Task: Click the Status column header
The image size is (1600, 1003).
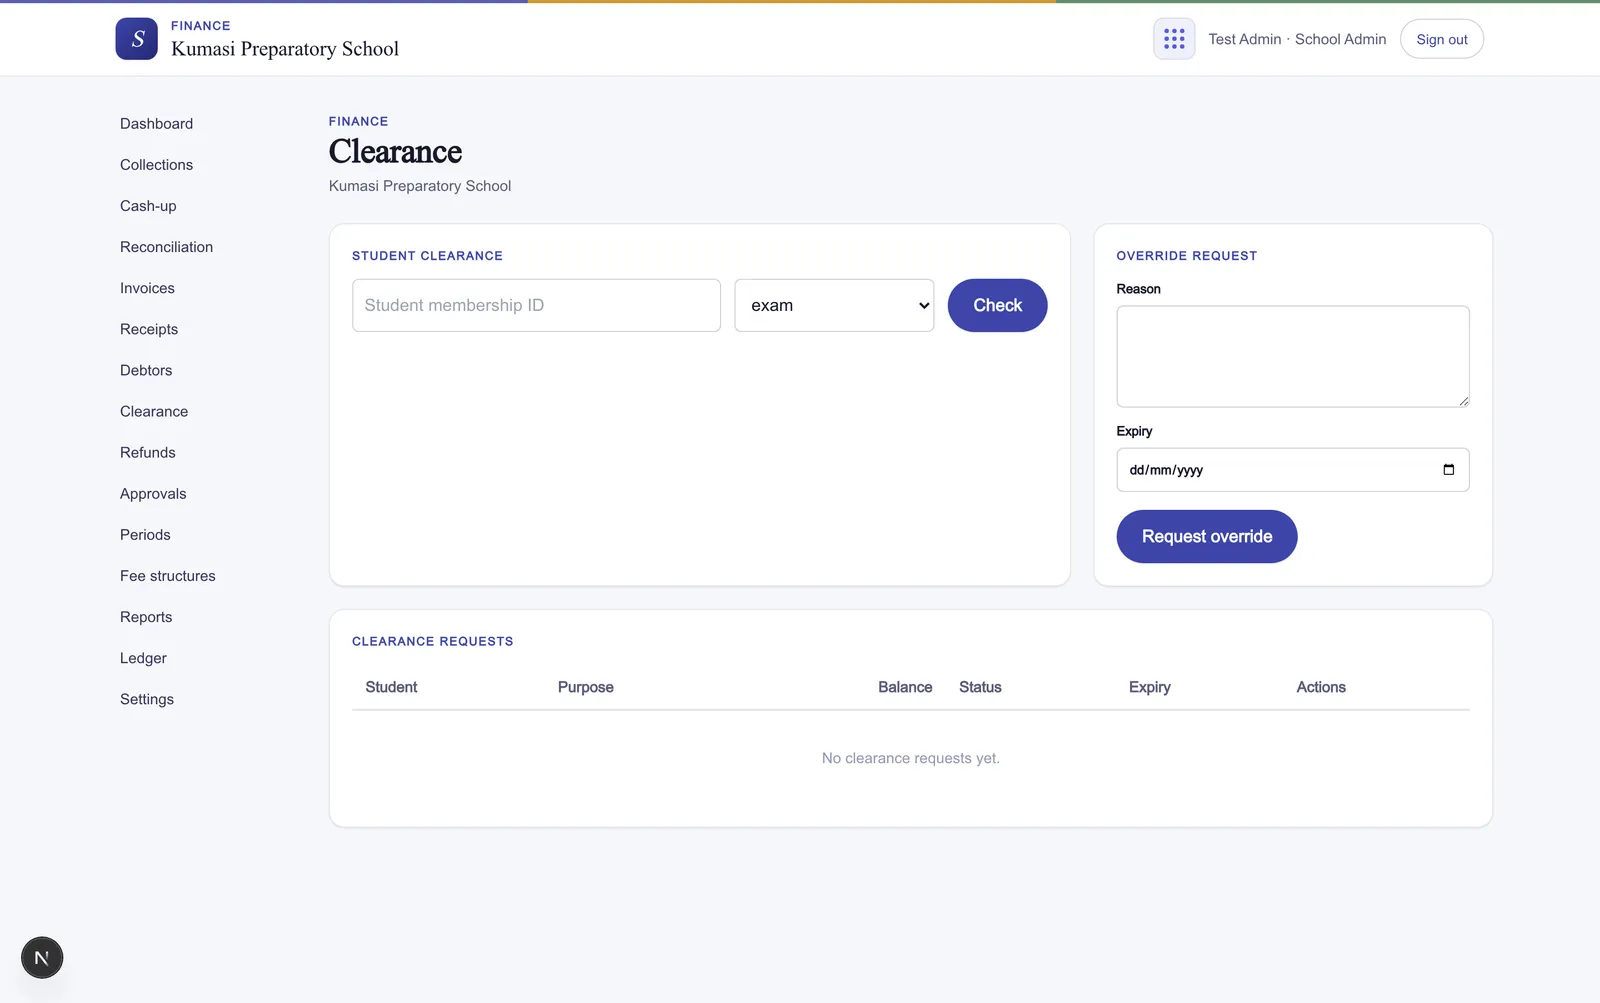Action: (980, 687)
